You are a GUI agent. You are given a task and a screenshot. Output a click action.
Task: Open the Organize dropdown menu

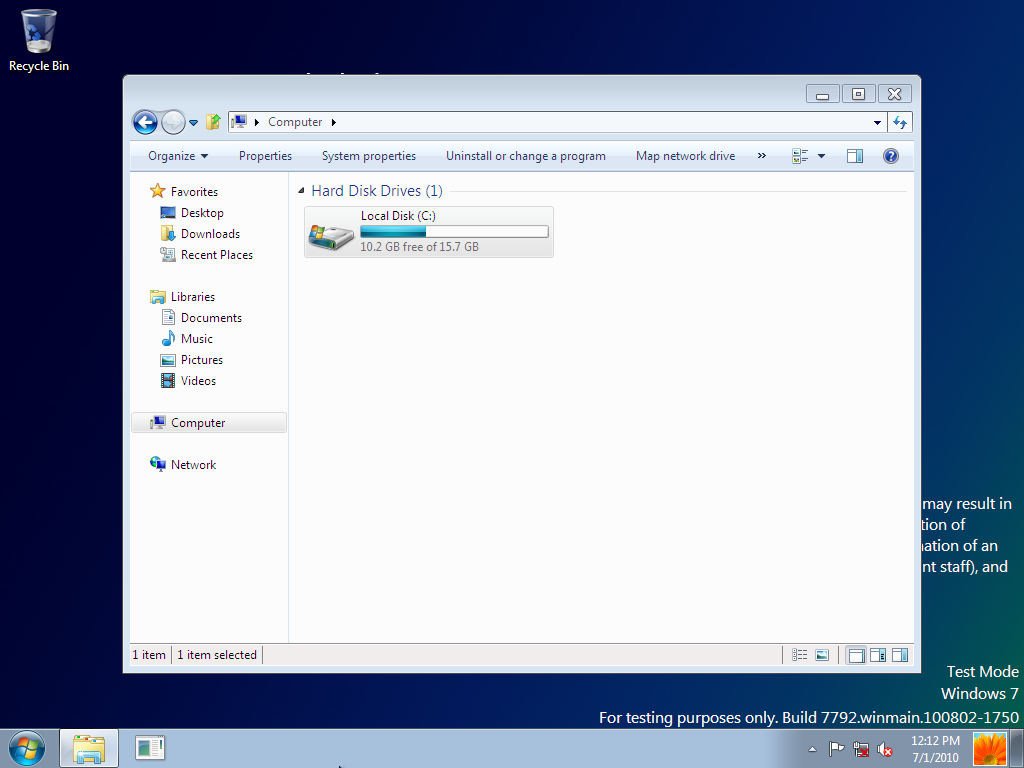178,156
